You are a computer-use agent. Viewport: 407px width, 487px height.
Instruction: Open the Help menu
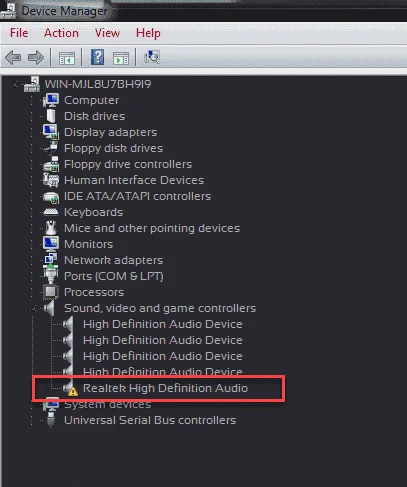coord(148,33)
